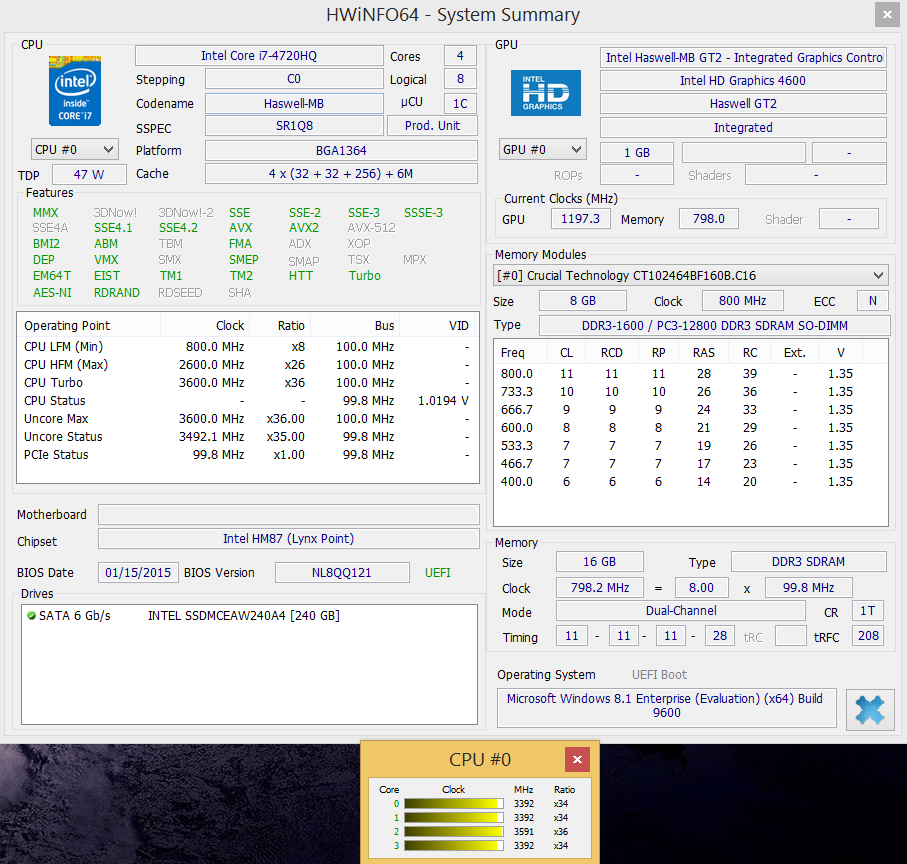Click the green UEFI label
Viewport: 907px width, 864px height.
point(437,573)
